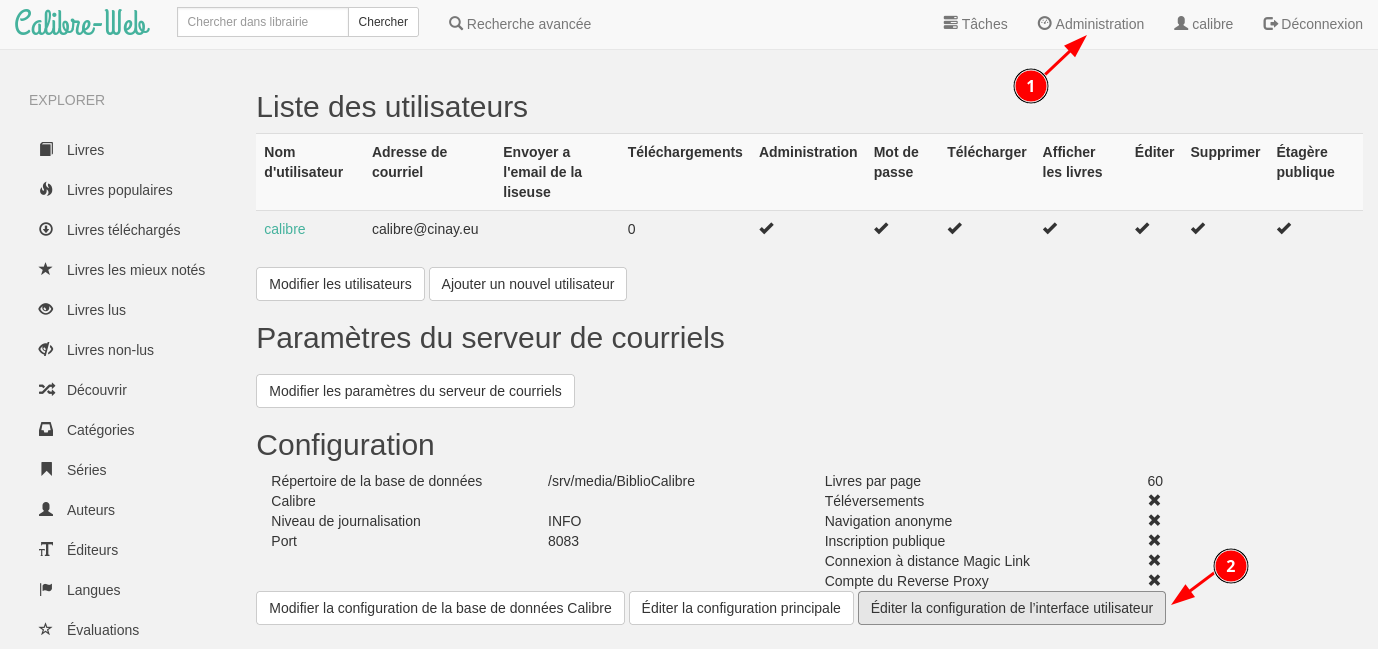
Task: Click the flag icon for Langues
Action: click(x=46, y=590)
